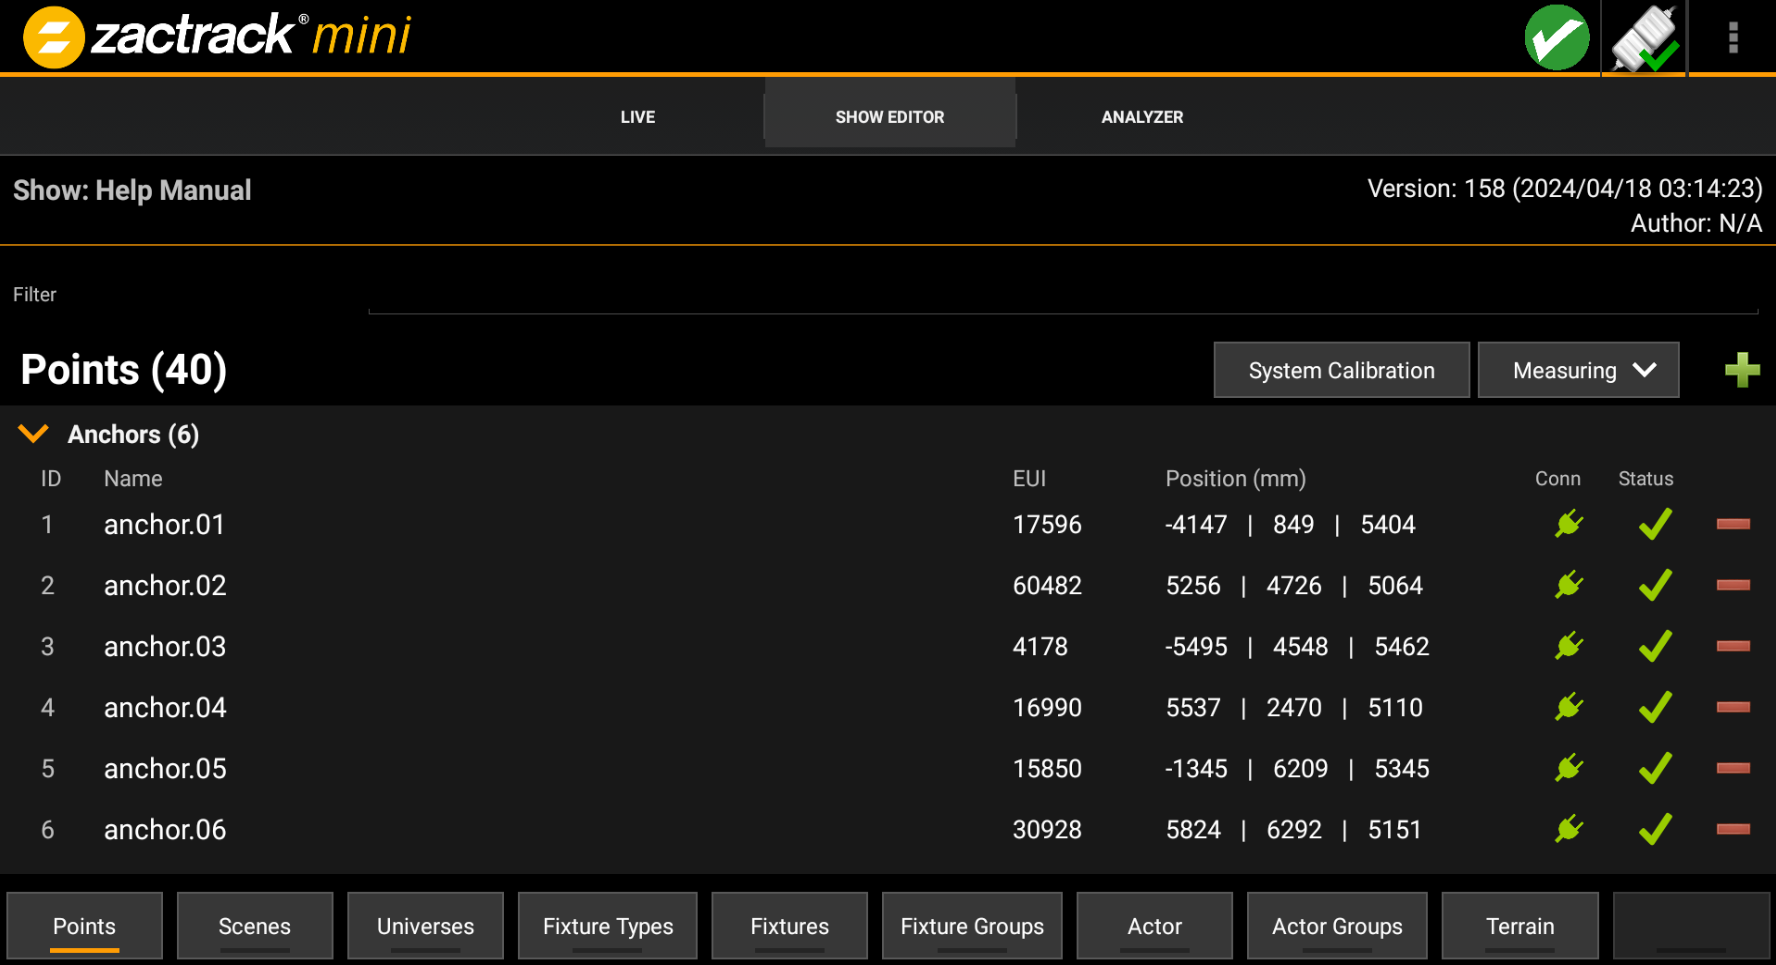The height and width of the screenshot is (965, 1776).
Task: Open the Universes section
Action: coord(425,926)
